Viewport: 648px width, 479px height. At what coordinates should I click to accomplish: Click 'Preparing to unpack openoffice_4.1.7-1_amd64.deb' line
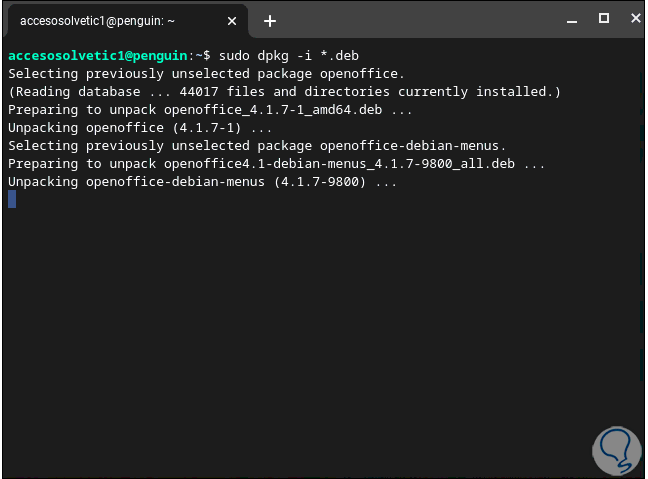(x=210, y=109)
